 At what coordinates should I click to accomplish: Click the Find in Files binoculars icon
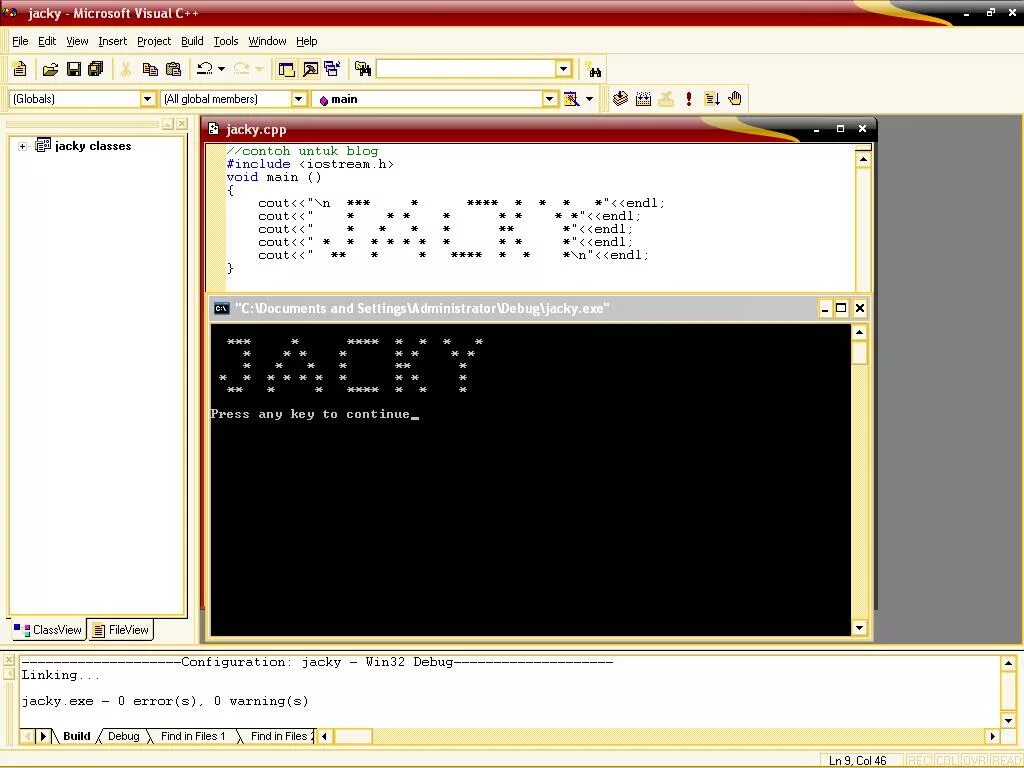[362, 69]
